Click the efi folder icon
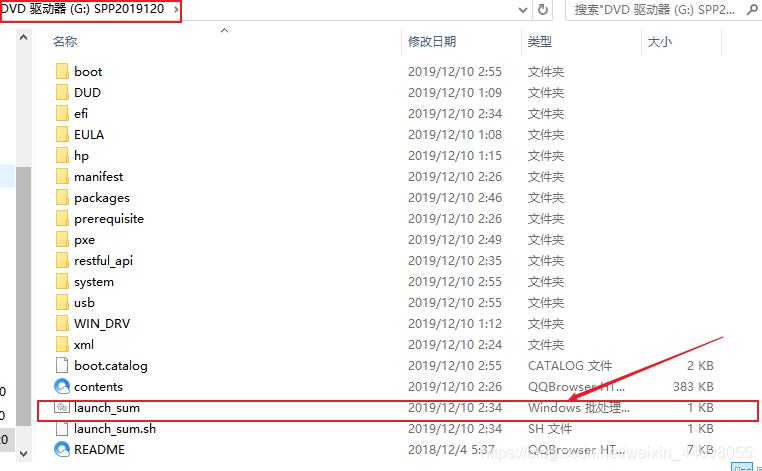This screenshot has height=471, width=762. tap(62, 113)
